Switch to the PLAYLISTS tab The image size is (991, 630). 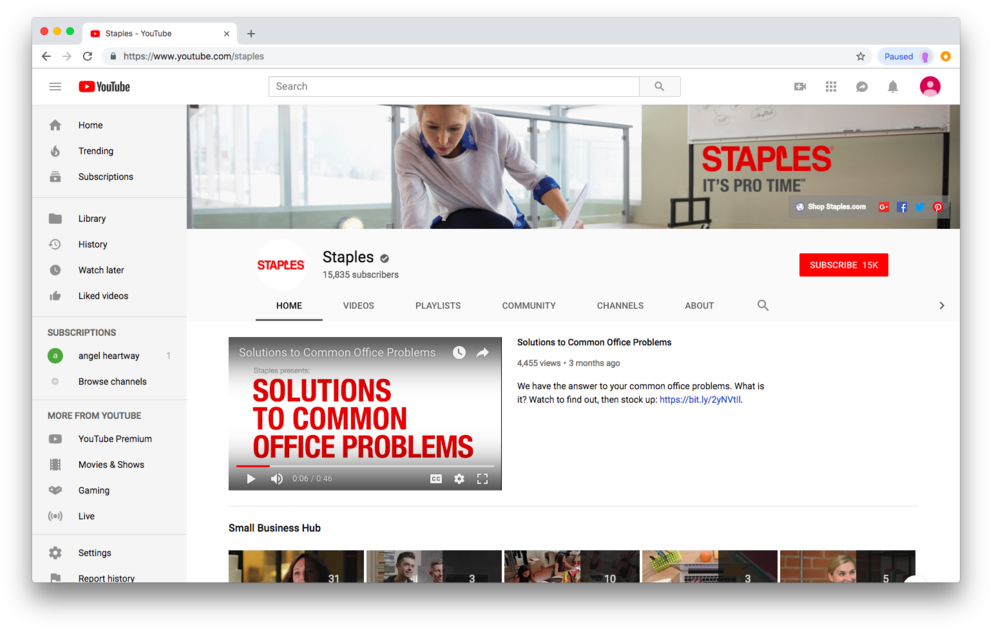[438, 305]
